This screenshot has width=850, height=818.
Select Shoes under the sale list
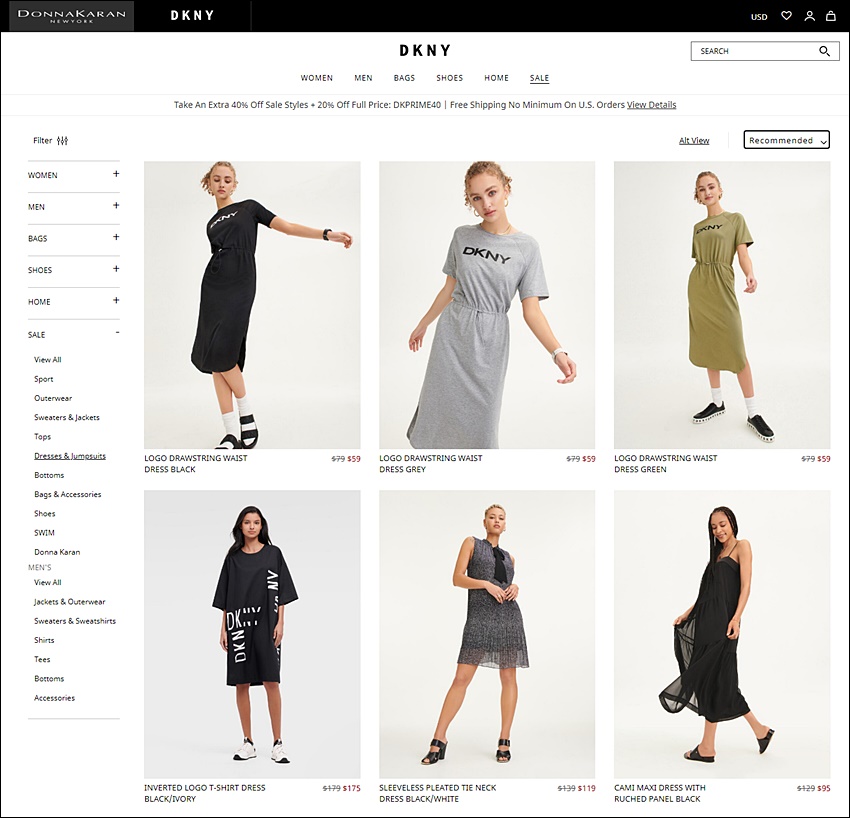44,513
